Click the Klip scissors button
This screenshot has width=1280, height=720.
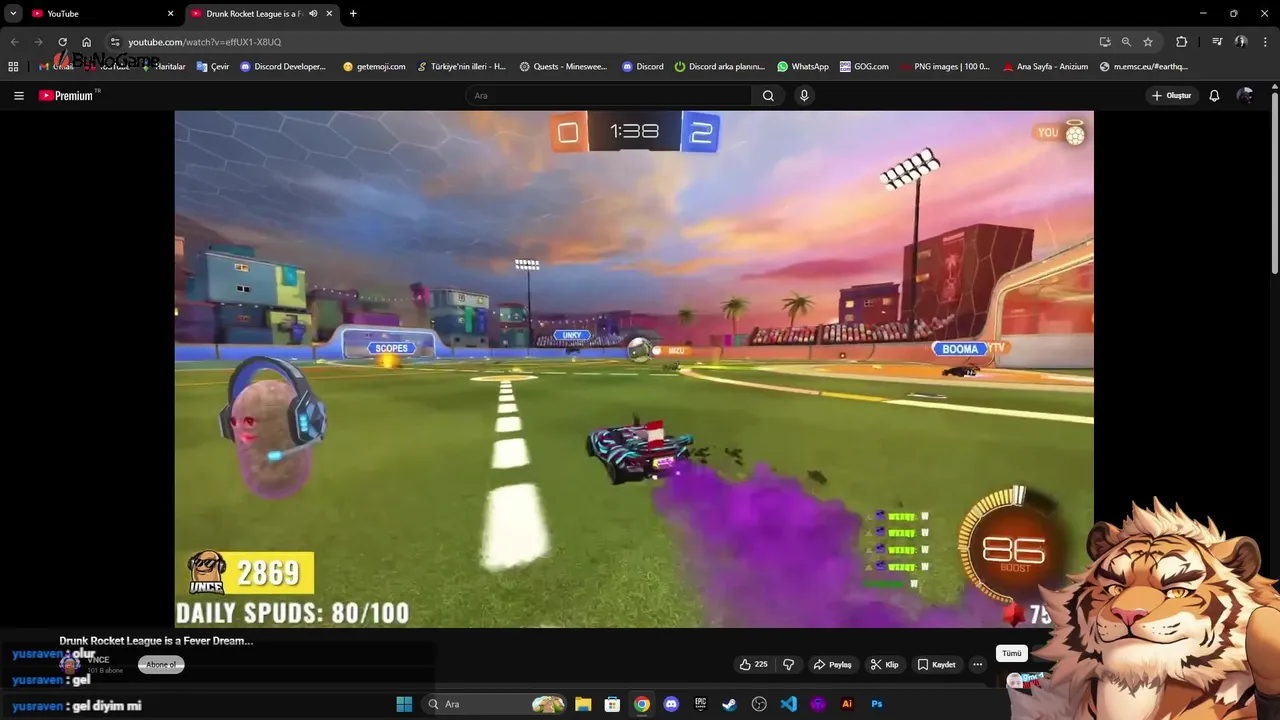tap(884, 665)
